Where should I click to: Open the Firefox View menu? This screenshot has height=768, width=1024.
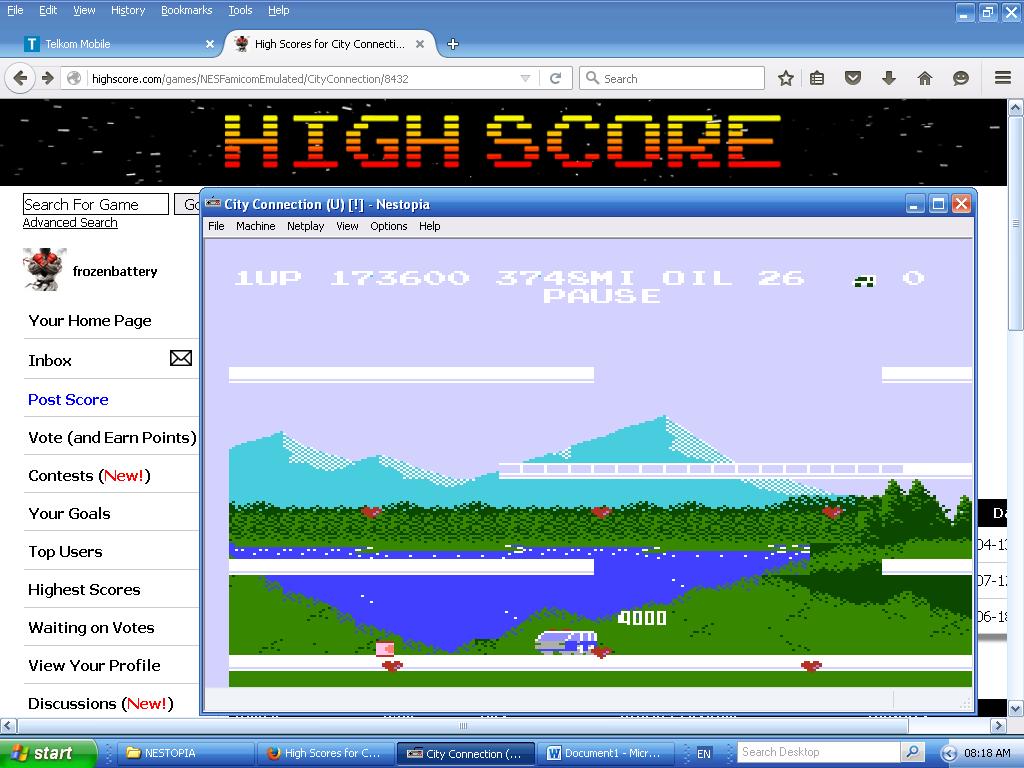pyautogui.click(x=84, y=10)
